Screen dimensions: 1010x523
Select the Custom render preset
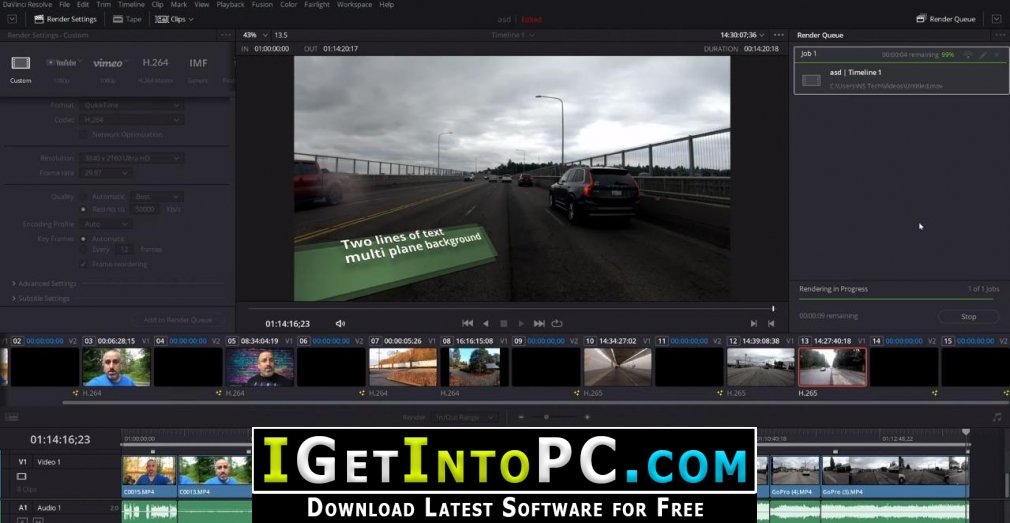tap(21, 70)
